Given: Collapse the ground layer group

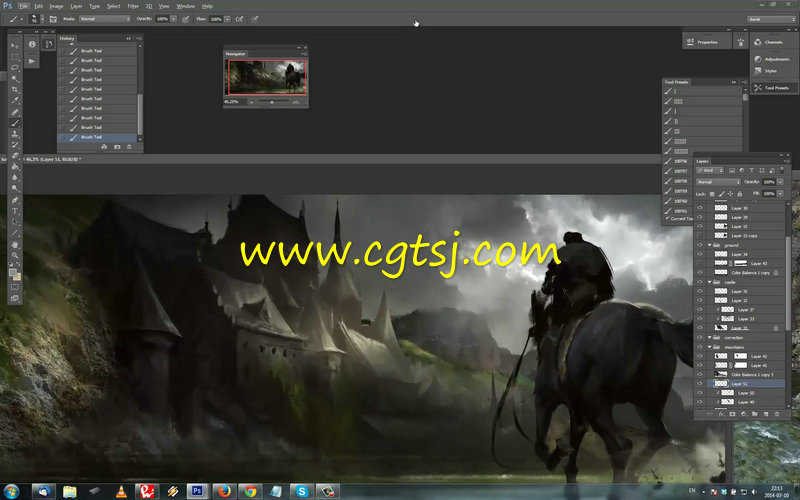Looking at the screenshot, I should coord(709,245).
